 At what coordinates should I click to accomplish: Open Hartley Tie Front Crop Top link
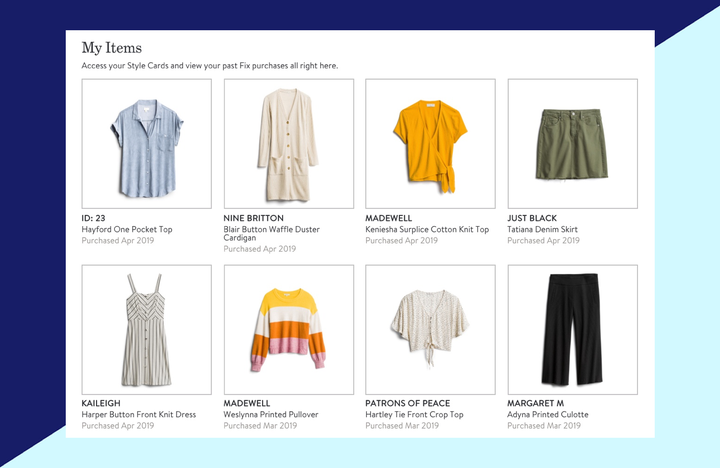pos(414,414)
